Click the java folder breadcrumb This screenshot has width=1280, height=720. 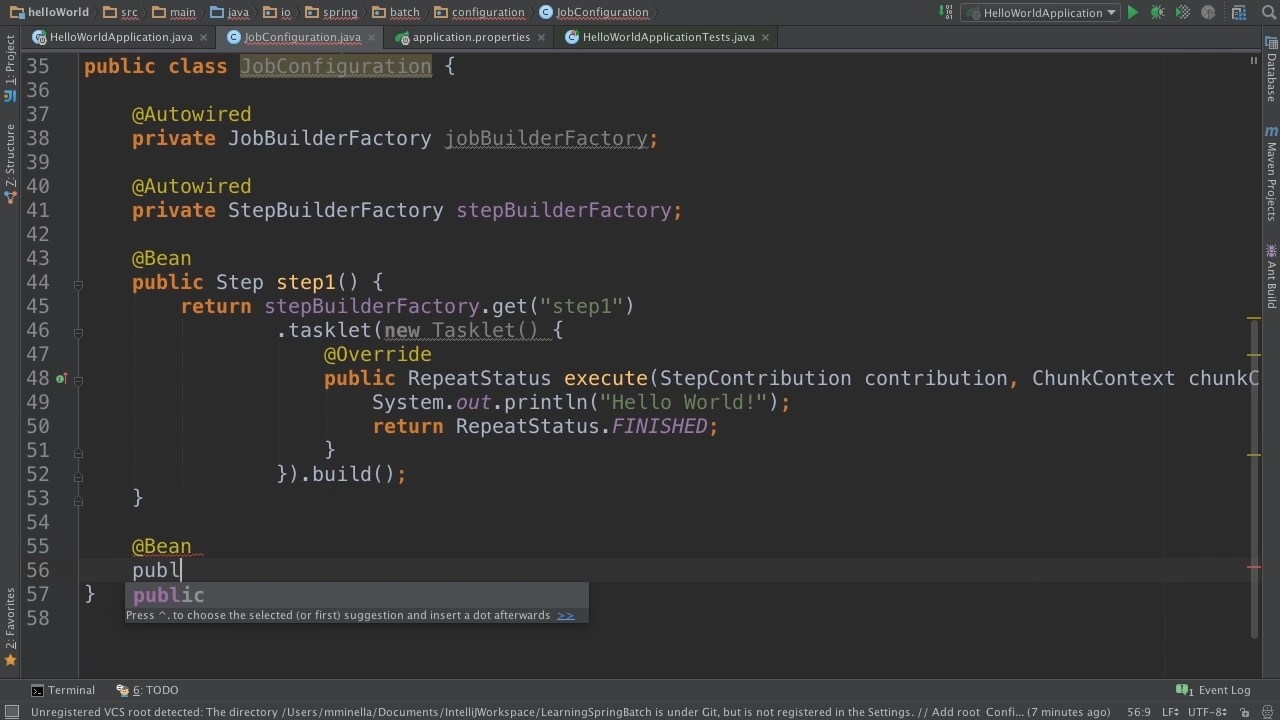tap(230, 12)
